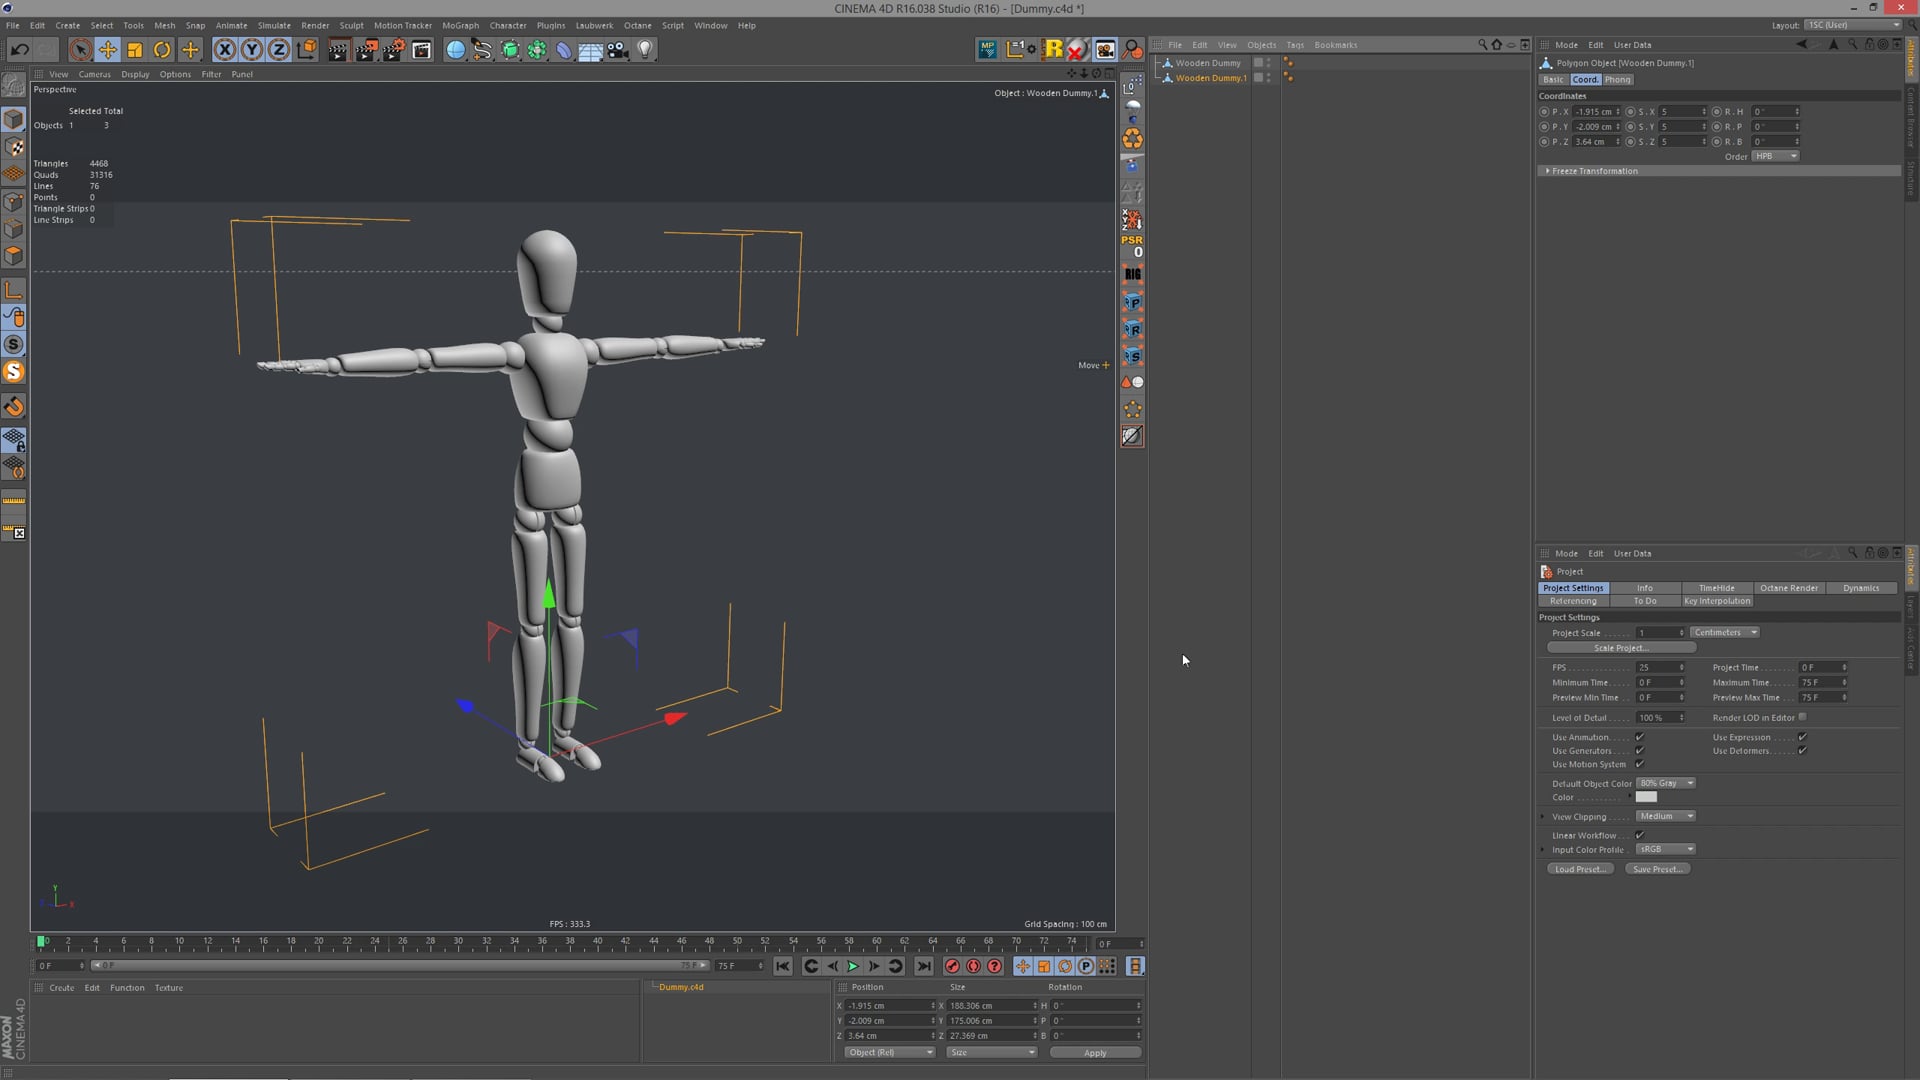Viewport: 1920px width, 1080px height.
Task: Open the Centimeters unit dropdown
Action: (x=1724, y=632)
